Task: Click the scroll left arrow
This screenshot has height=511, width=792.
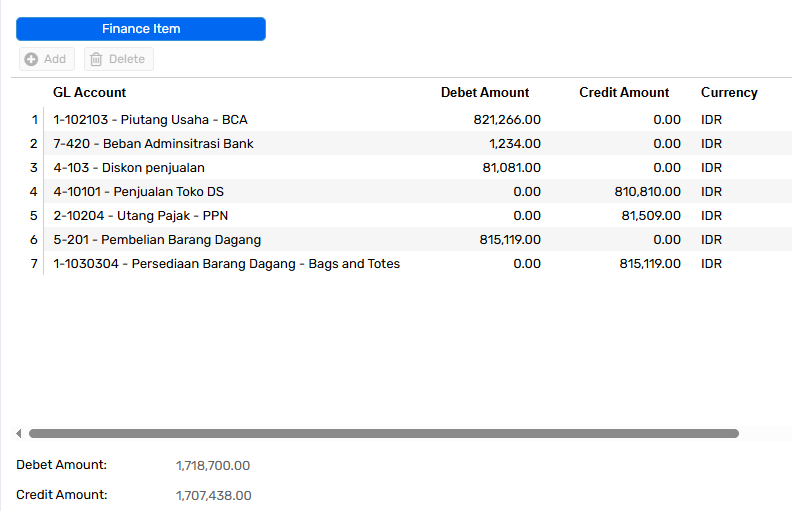Action: point(19,433)
